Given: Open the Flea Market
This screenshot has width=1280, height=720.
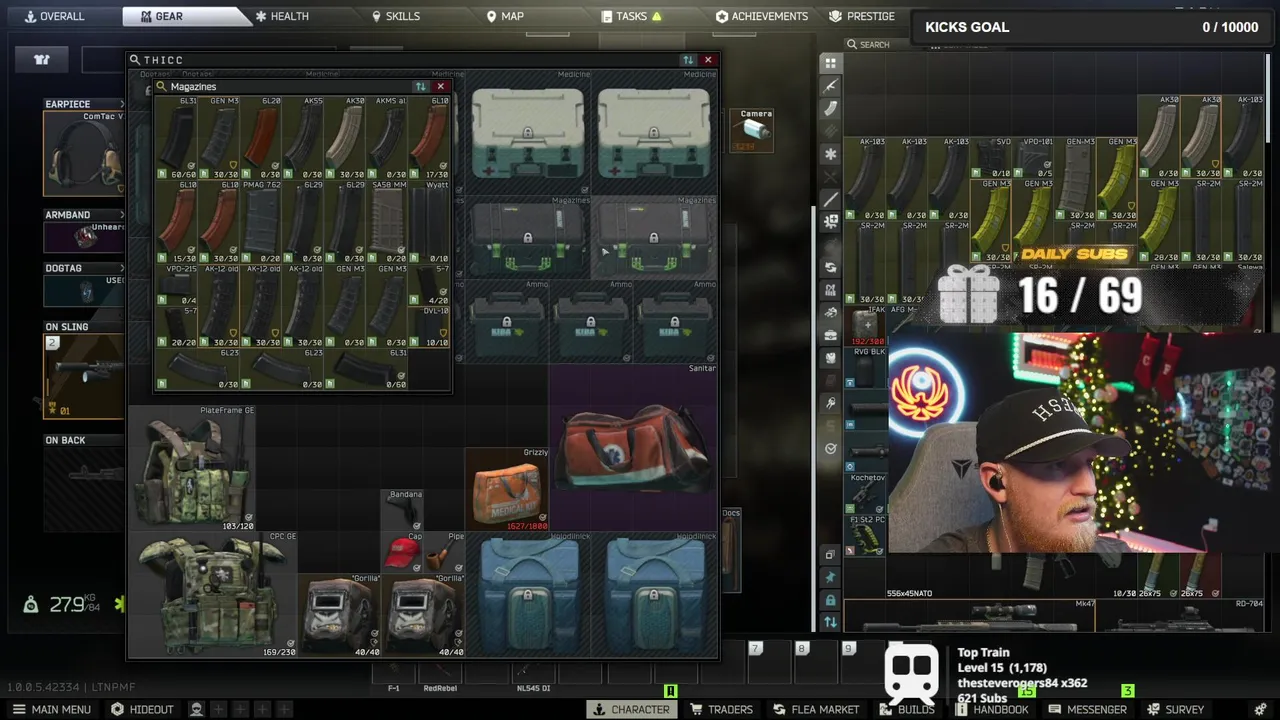Looking at the screenshot, I should 816,709.
